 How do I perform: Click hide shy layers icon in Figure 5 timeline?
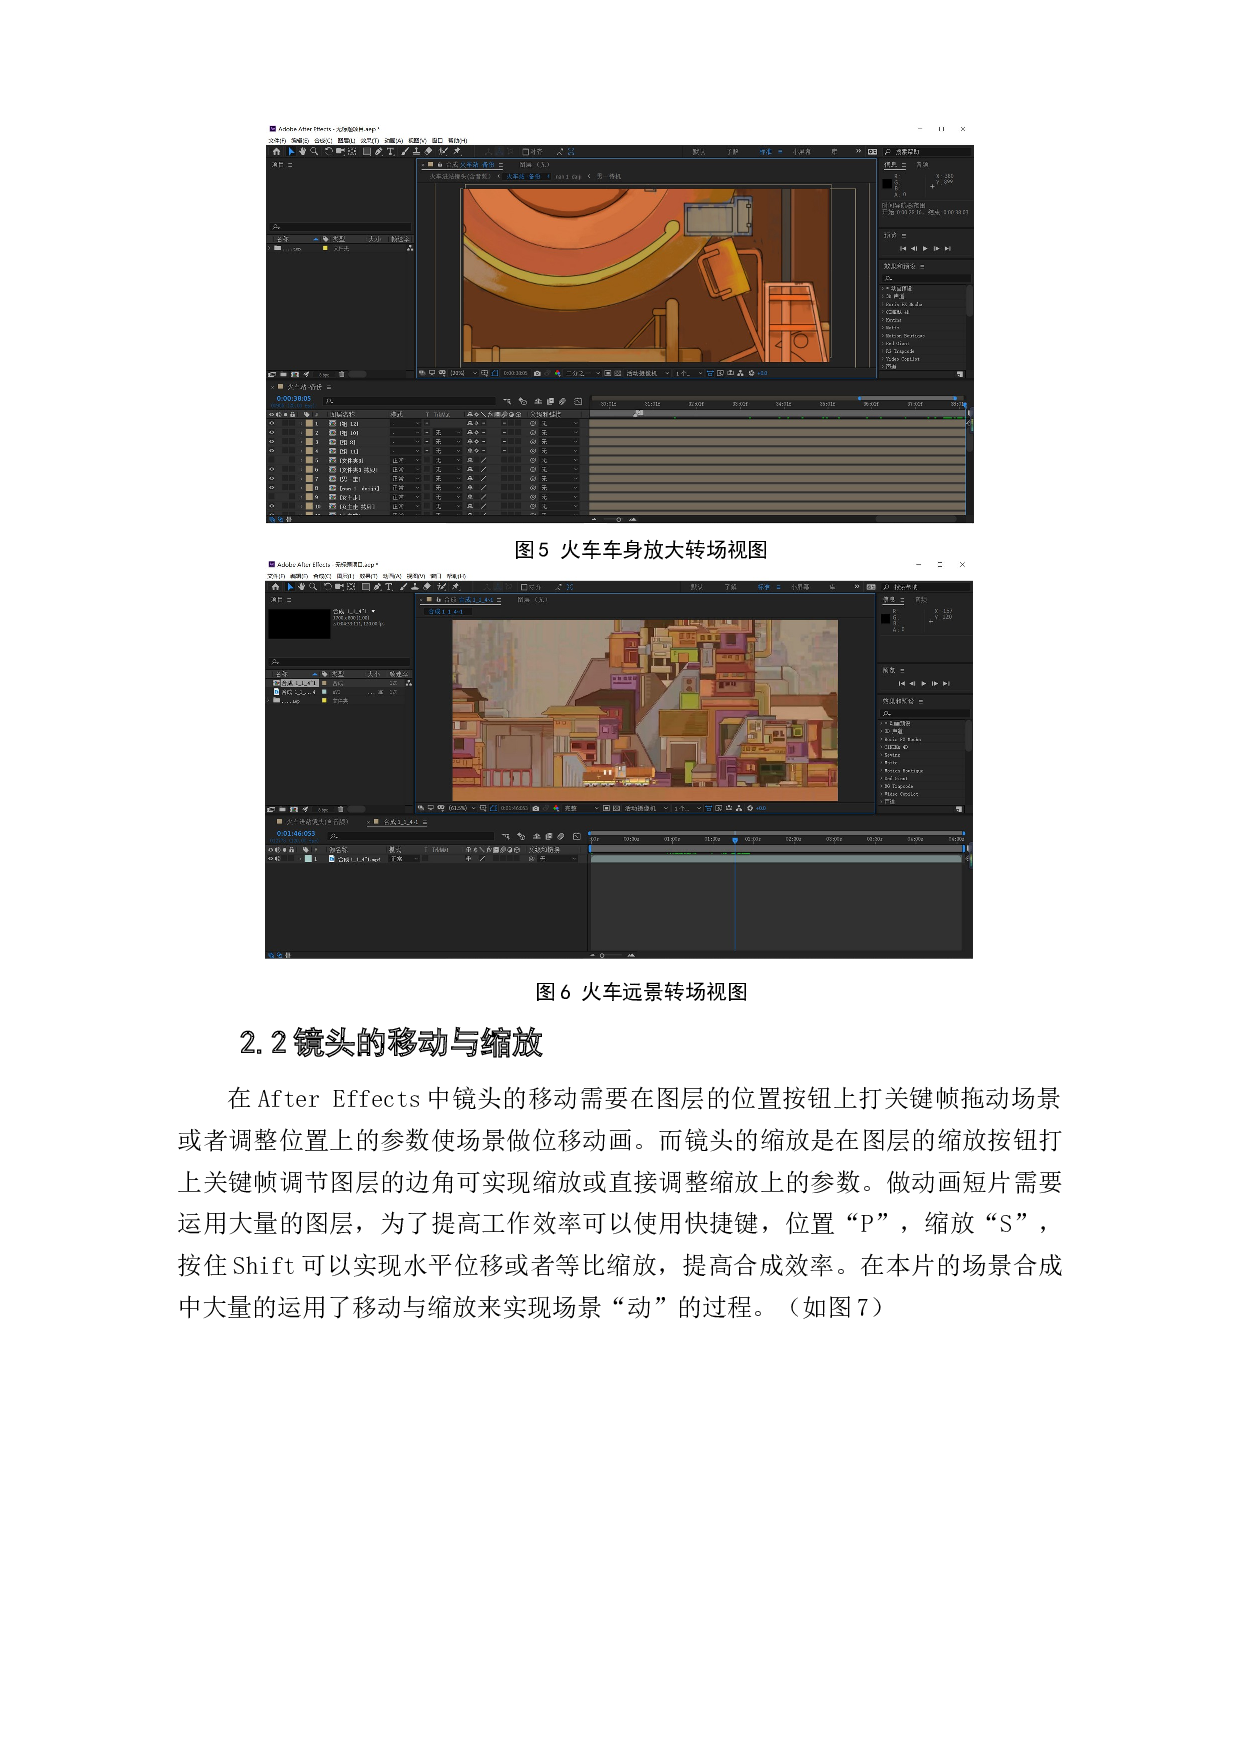[538, 401]
